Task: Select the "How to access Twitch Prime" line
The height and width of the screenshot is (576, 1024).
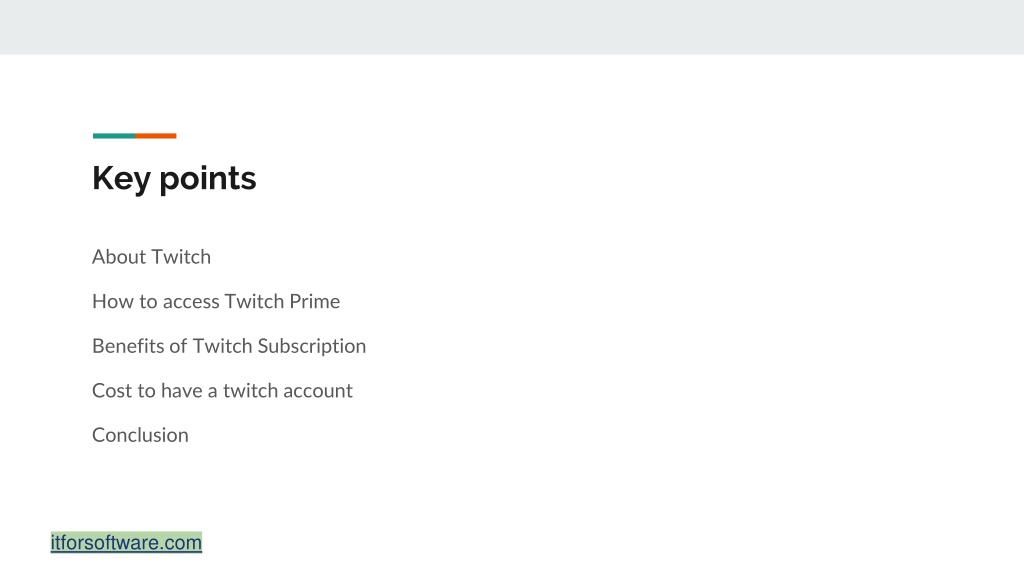Action: tap(216, 301)
